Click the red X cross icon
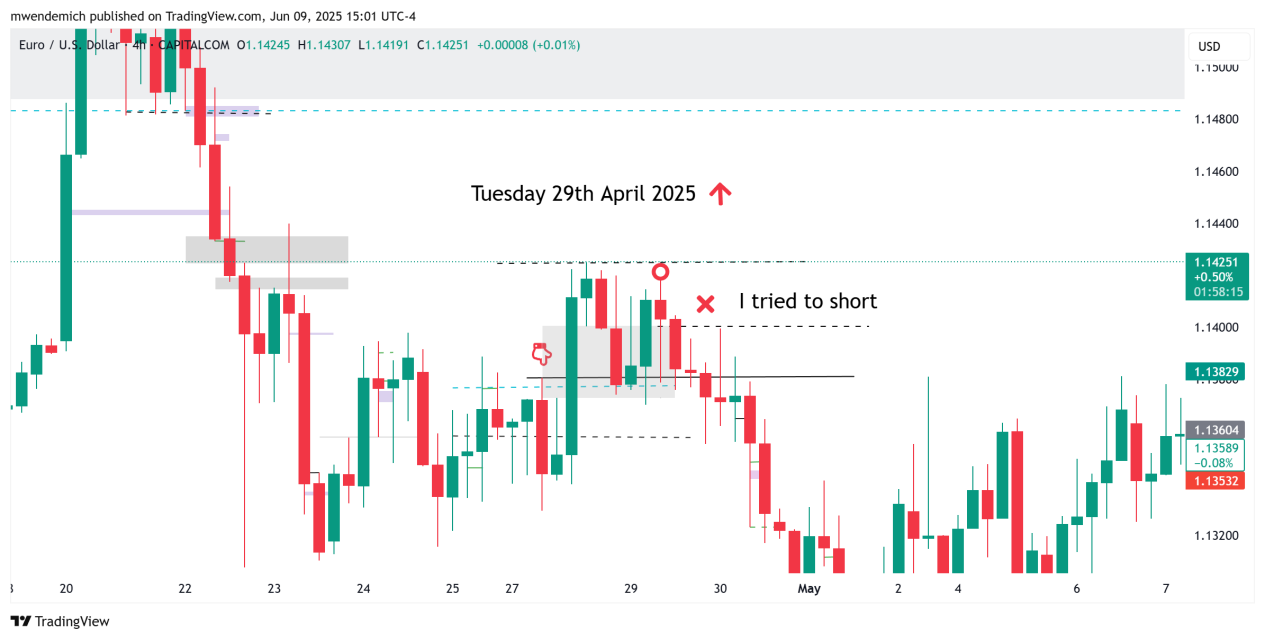 click(705, 303)
